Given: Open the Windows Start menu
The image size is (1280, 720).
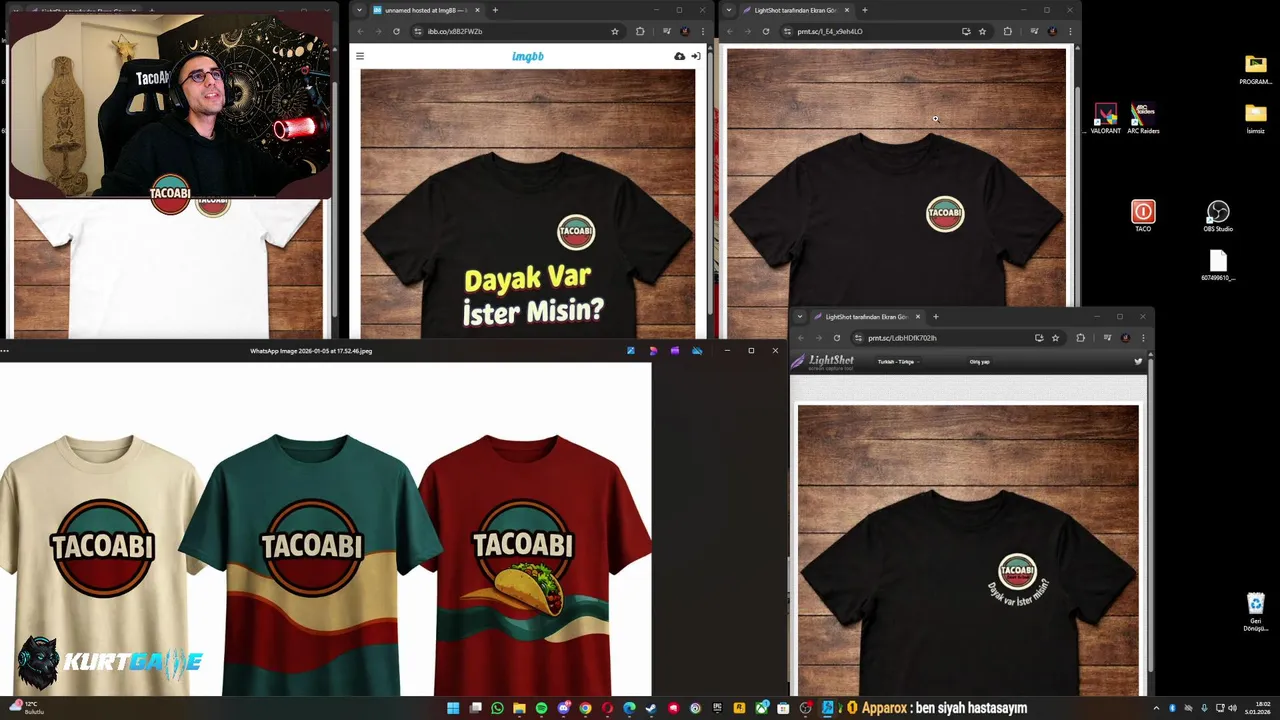Looking at the screenshot, I should point(453,708).
